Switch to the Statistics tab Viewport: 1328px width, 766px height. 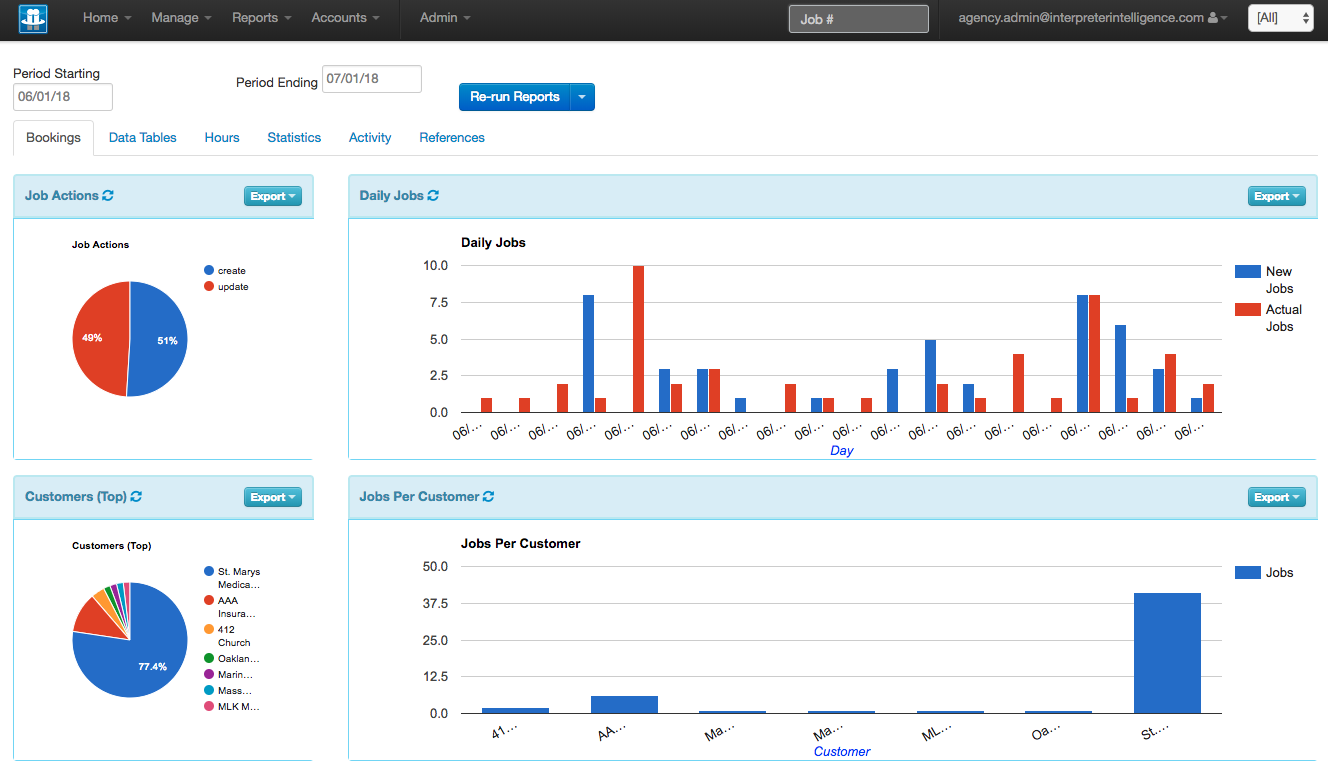click(x=294, y=138)
